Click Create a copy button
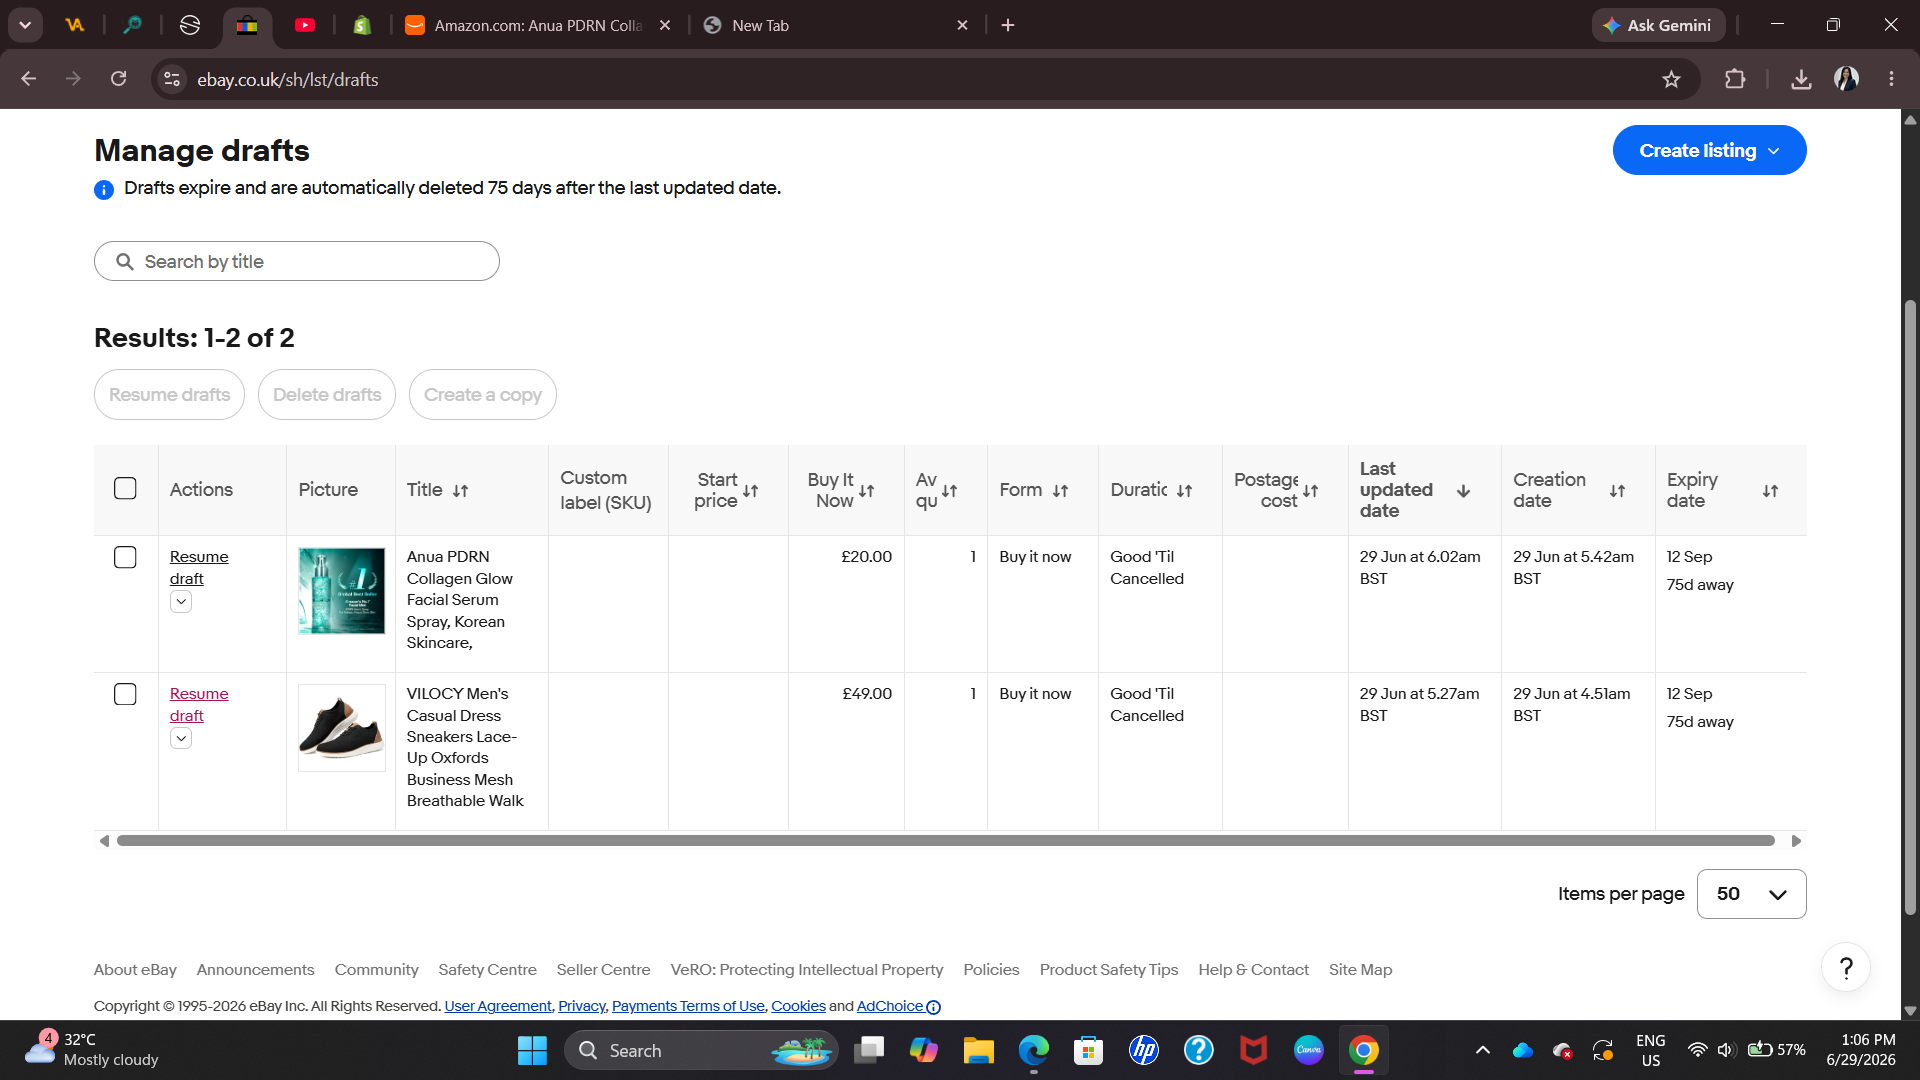The image size is (1920, 1080). pyautogui.click(x=482, y=395)
